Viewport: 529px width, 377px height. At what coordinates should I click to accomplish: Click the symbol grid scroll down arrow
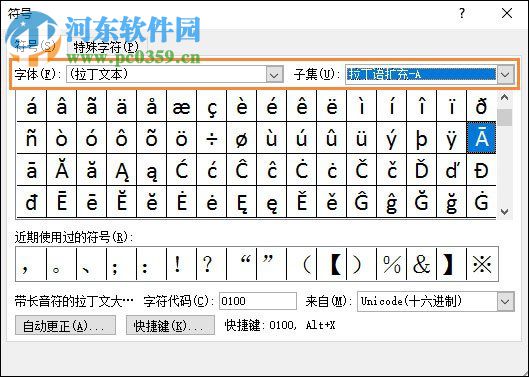click(x=504, y=212)
